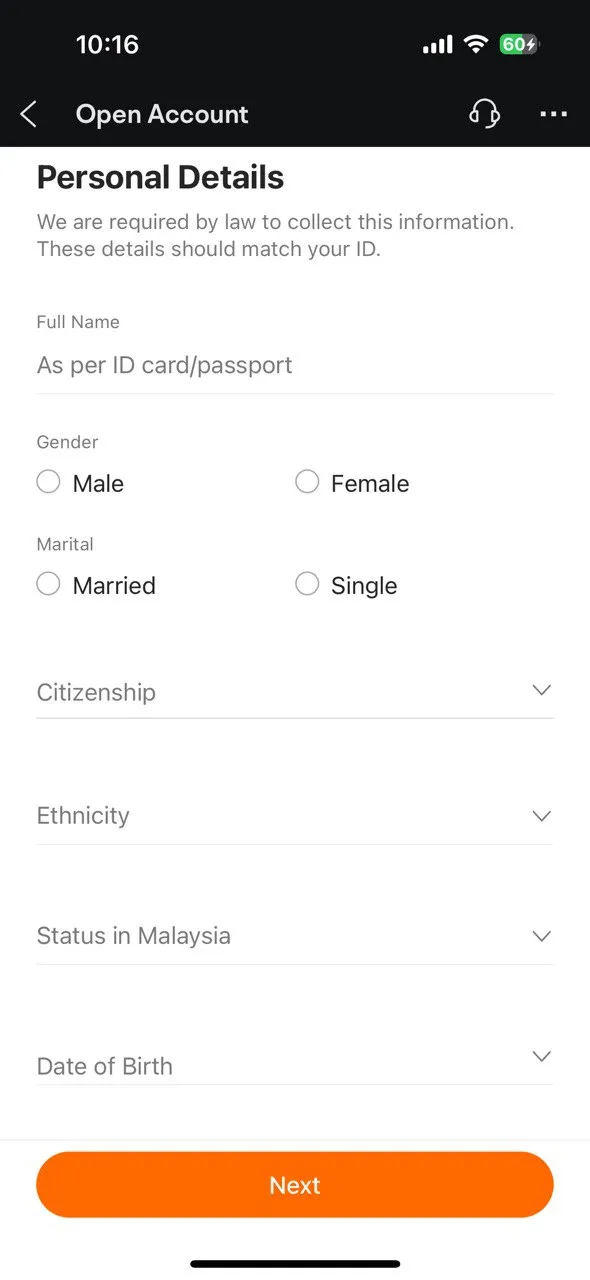The height and width of the screenshot is (1280, 590).
Task: Select the Female gender option
Action: (x=352, y=483)
